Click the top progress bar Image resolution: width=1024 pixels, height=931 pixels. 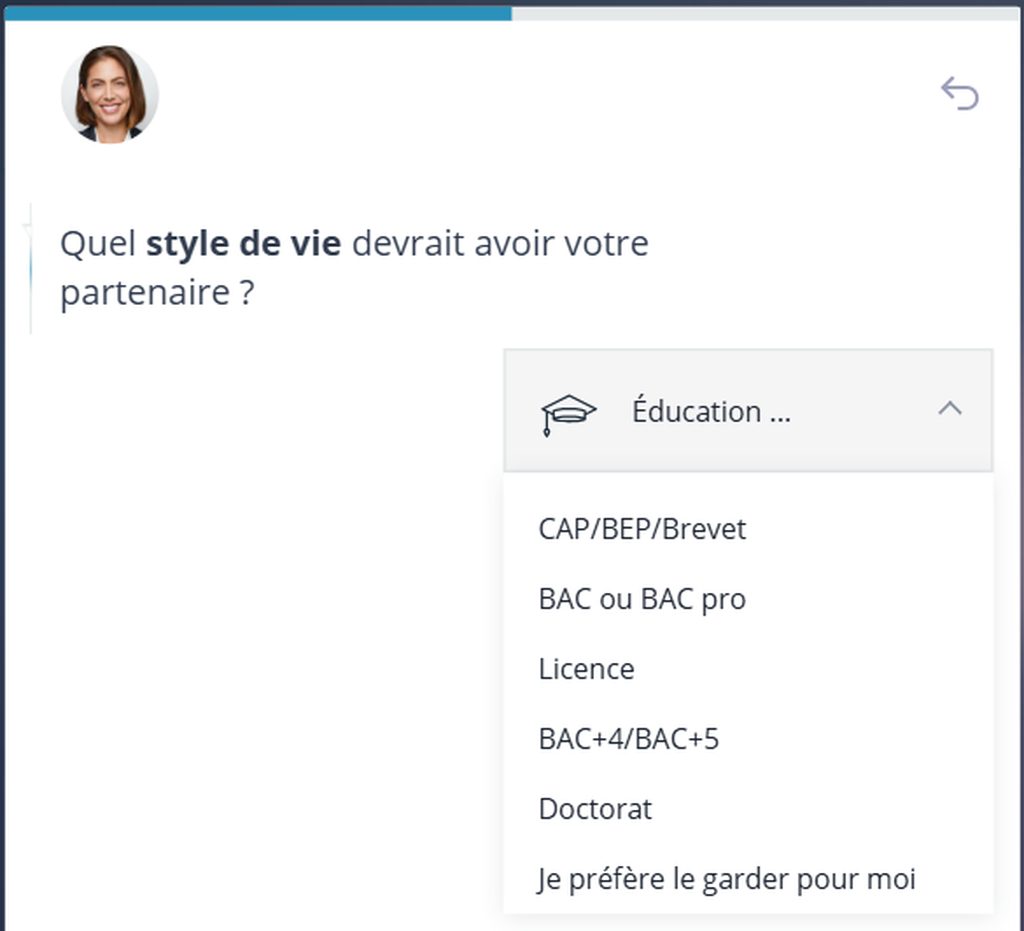click(x=511, y=12)
